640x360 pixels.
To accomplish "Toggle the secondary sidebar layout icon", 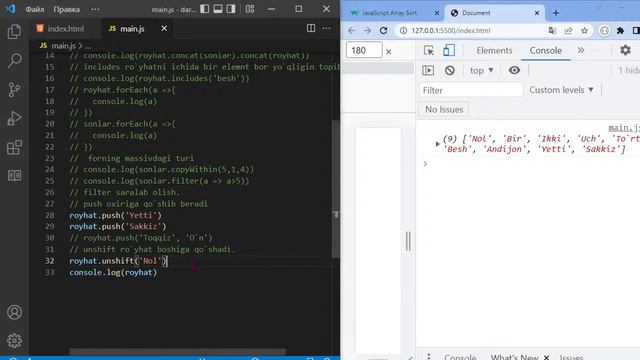I will tap(231, 9).
